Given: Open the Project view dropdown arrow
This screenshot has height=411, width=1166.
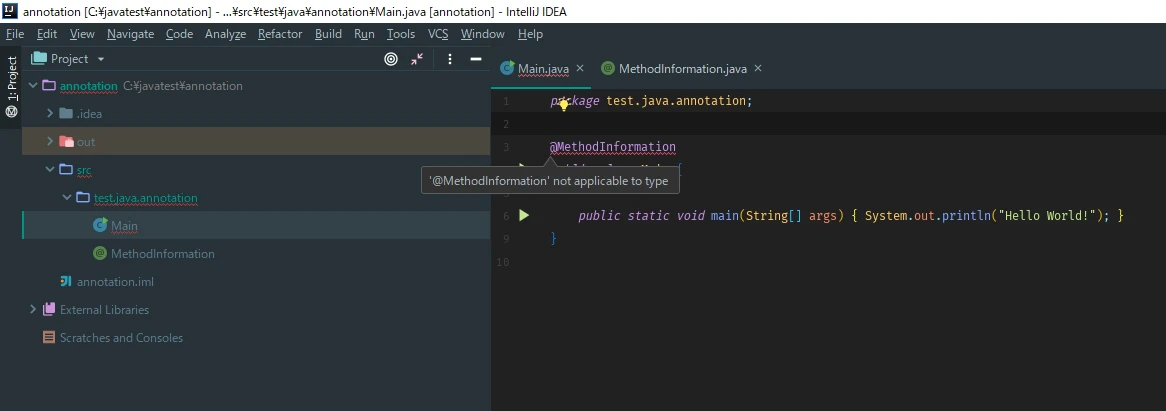Looking at the screenshot, I should pos(101,59).
